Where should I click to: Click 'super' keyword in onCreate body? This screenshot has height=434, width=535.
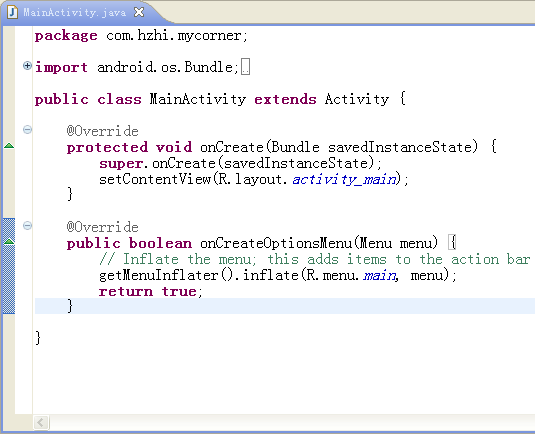pyautogui.click(x=121, y=164)
